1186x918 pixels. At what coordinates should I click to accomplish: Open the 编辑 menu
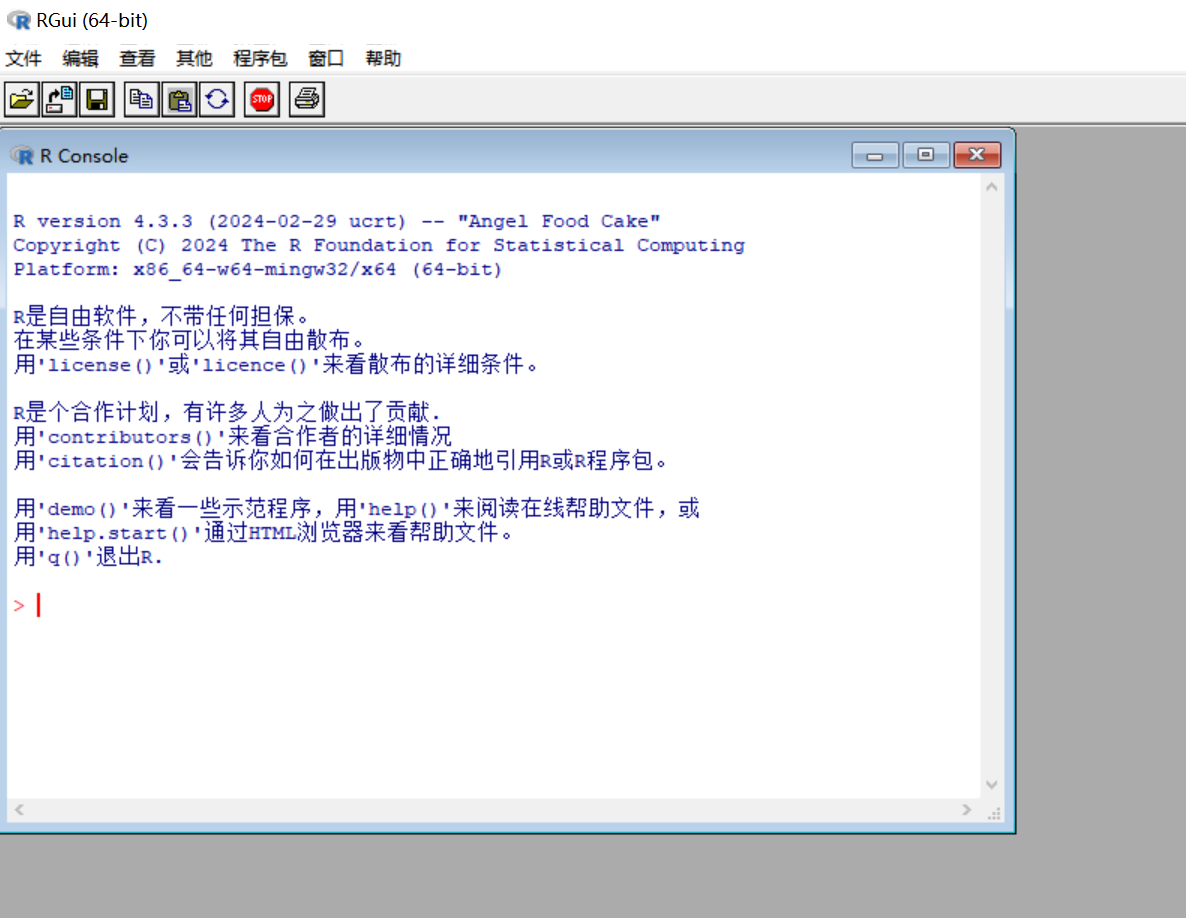click(x=80, y=58)
